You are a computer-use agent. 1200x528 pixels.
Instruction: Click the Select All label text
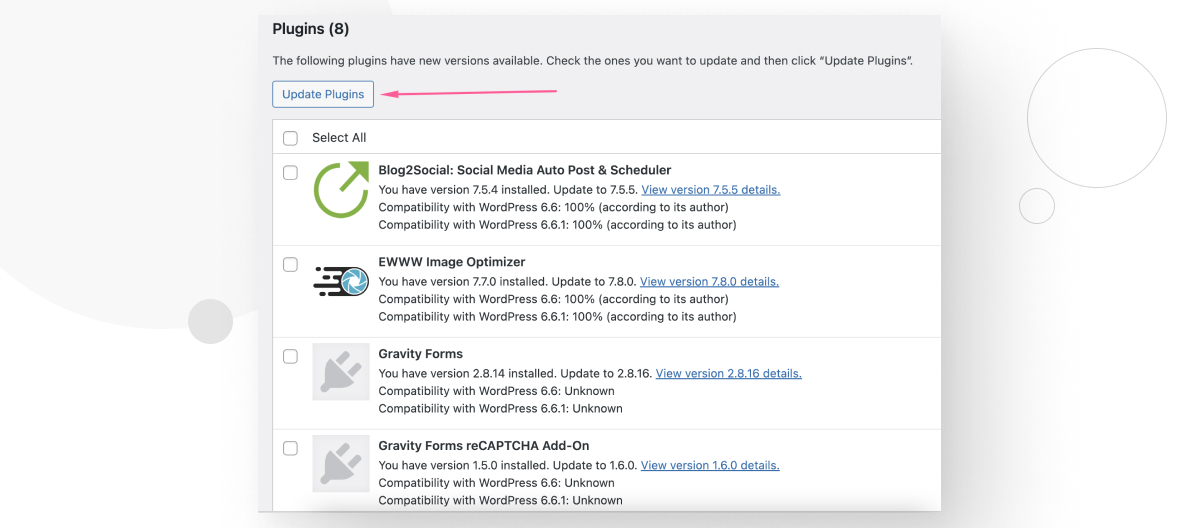339,138
